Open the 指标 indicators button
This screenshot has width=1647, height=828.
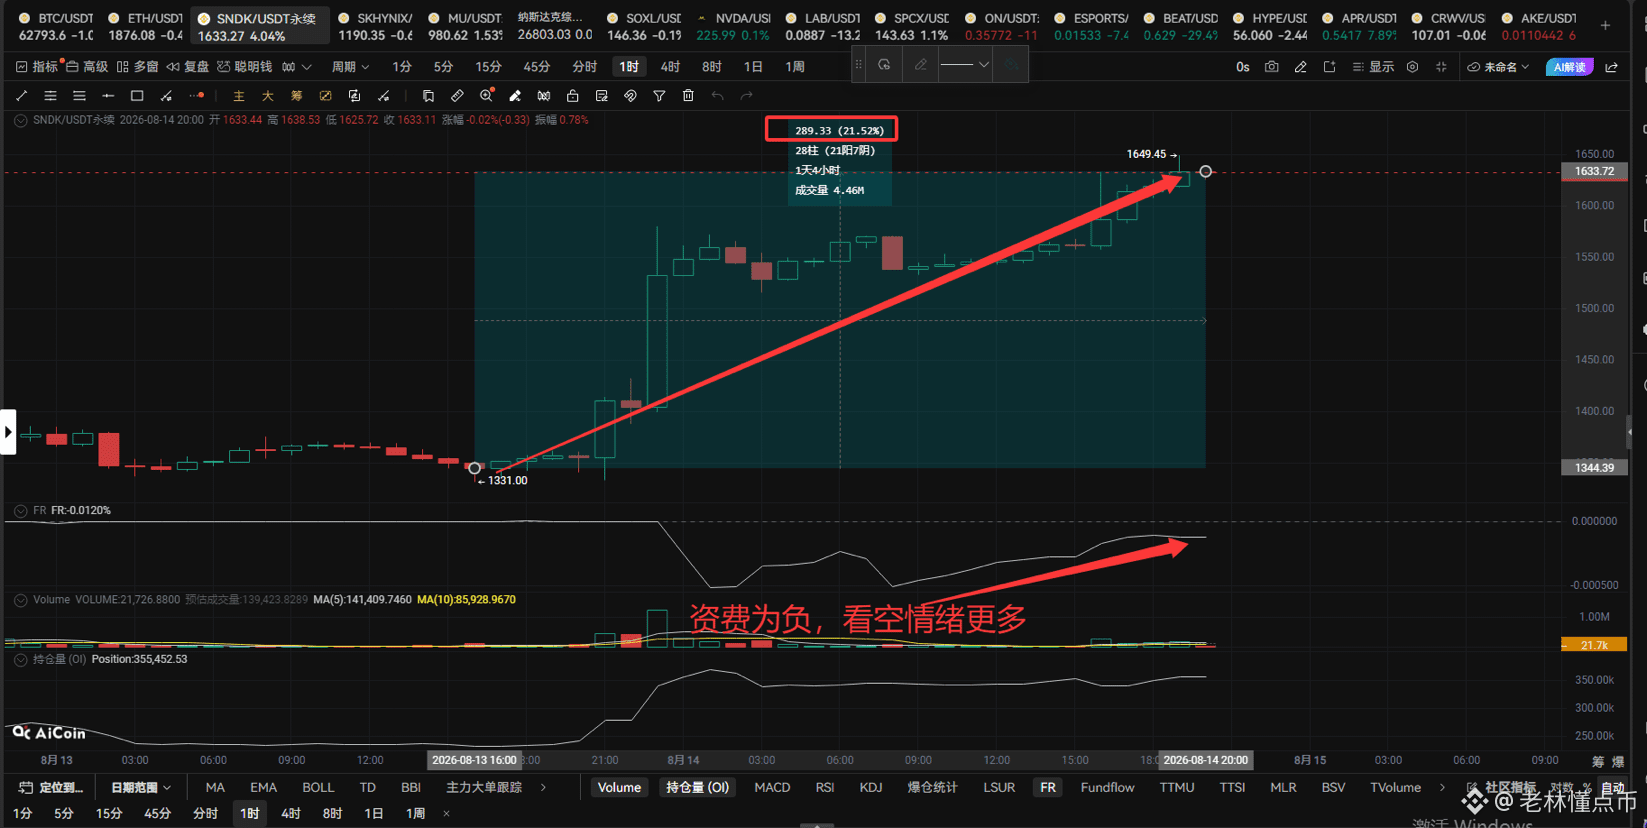click(37, 67)
